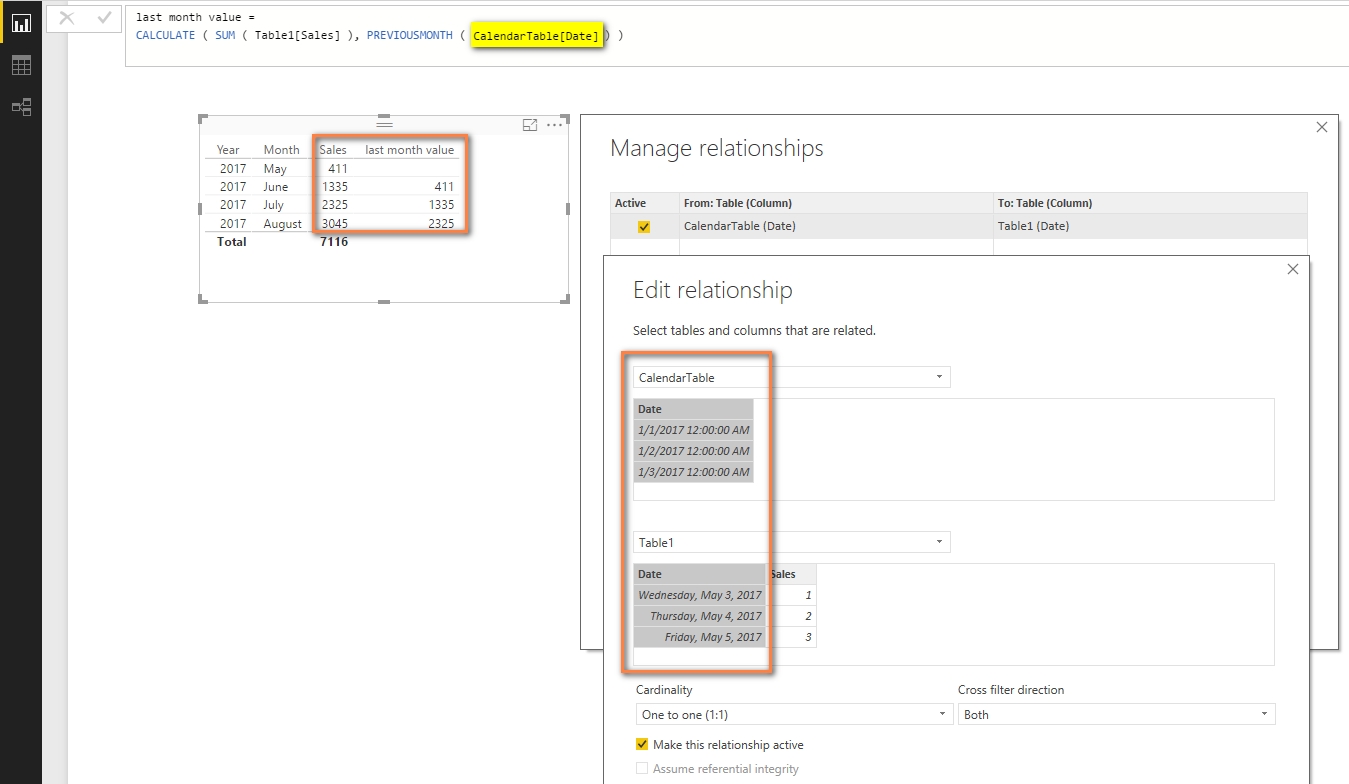Toggle Make this relationship active checkbox

(x=642, y=745)
